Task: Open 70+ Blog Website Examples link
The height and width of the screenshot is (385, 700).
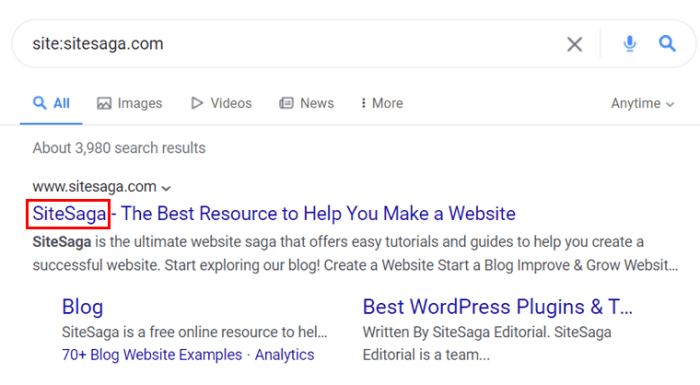Action: pyautogui.click(x=152, y=355)
